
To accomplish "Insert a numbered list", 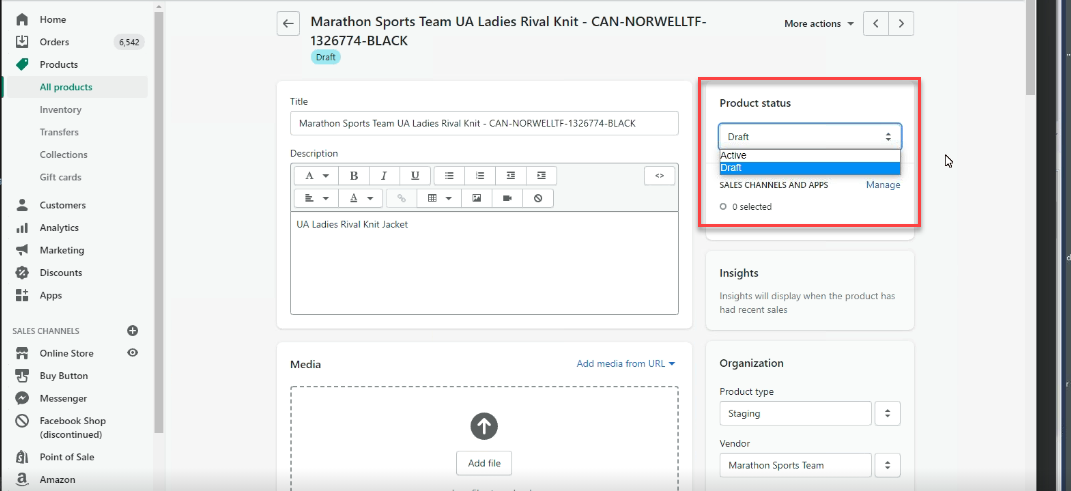I will pyautogui.click(x=480, y=176).
